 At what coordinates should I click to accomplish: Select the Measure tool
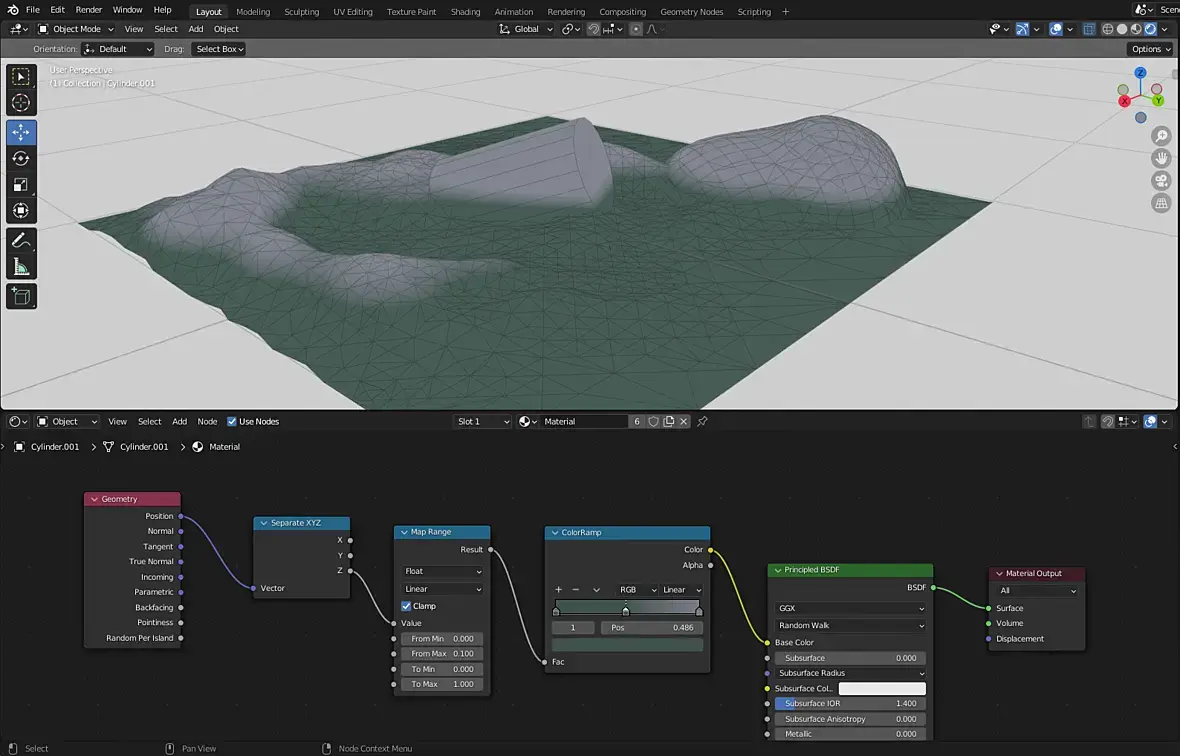[21, 267]
